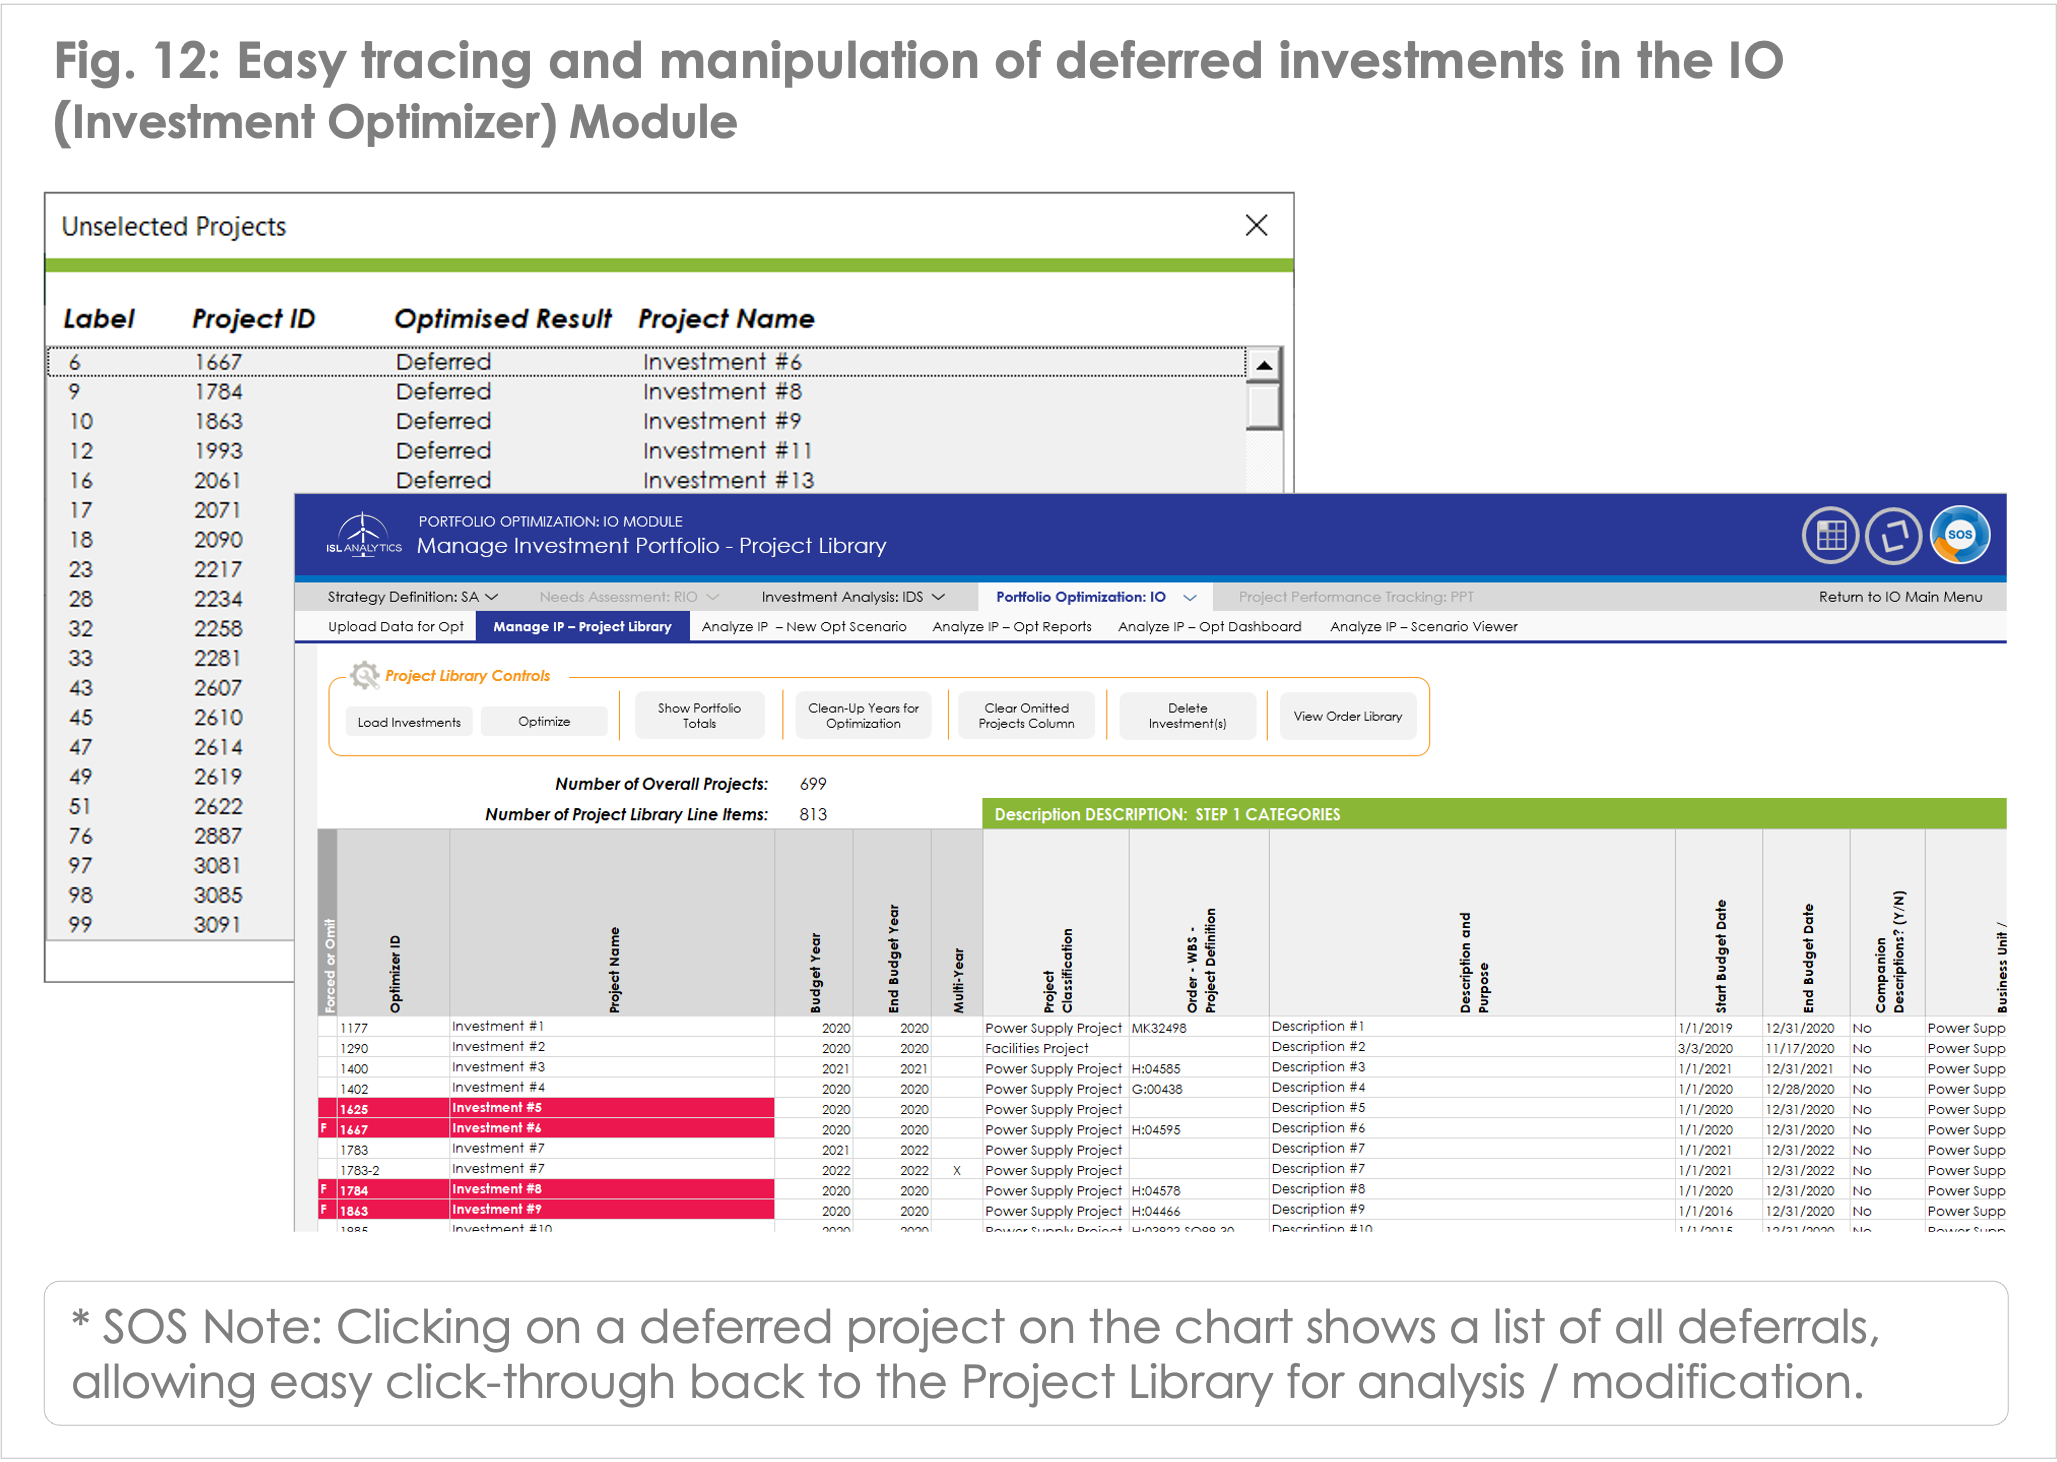Image resolution: width=2057 pixels, height=1462 pixels.
Task: Click the Optimize button
Action: point(544,722)
